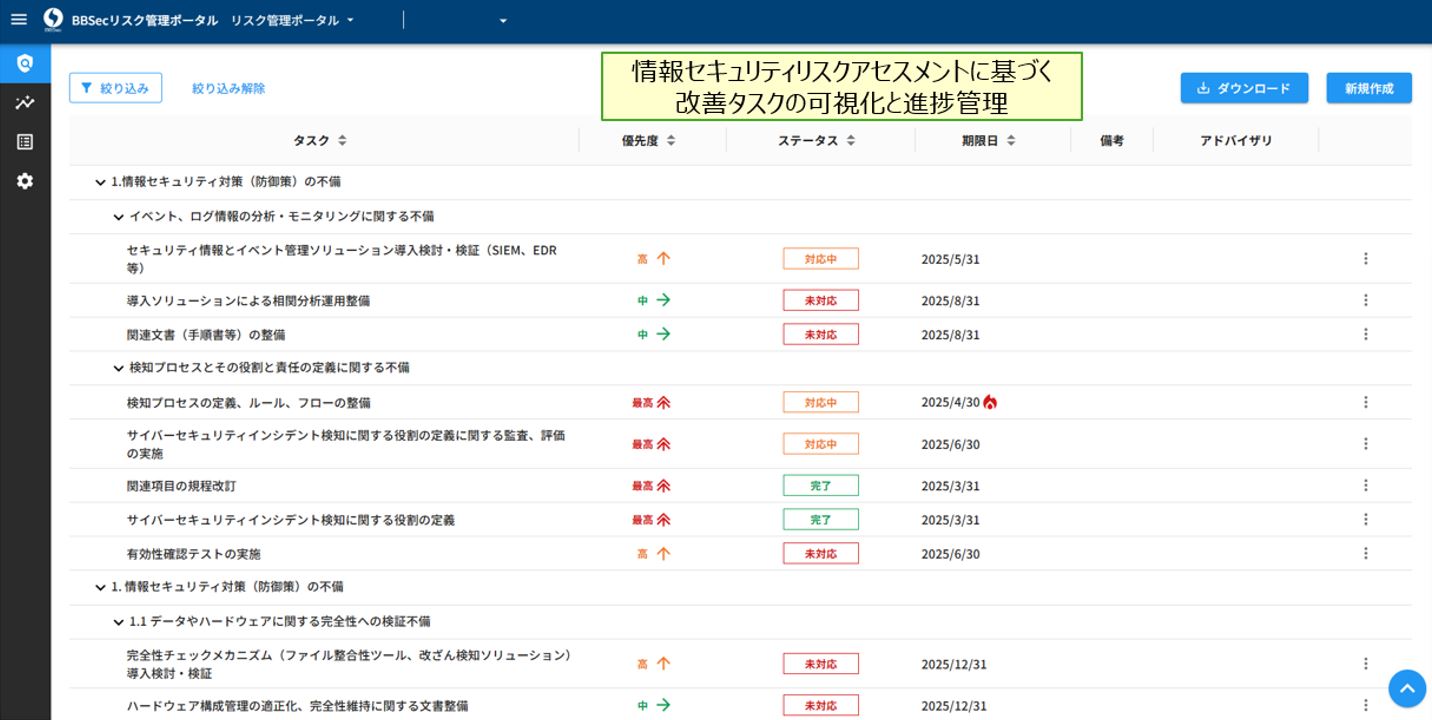1432x720 pixels.
Task: Click the 新規作成 button
Action: point(1368,88)
